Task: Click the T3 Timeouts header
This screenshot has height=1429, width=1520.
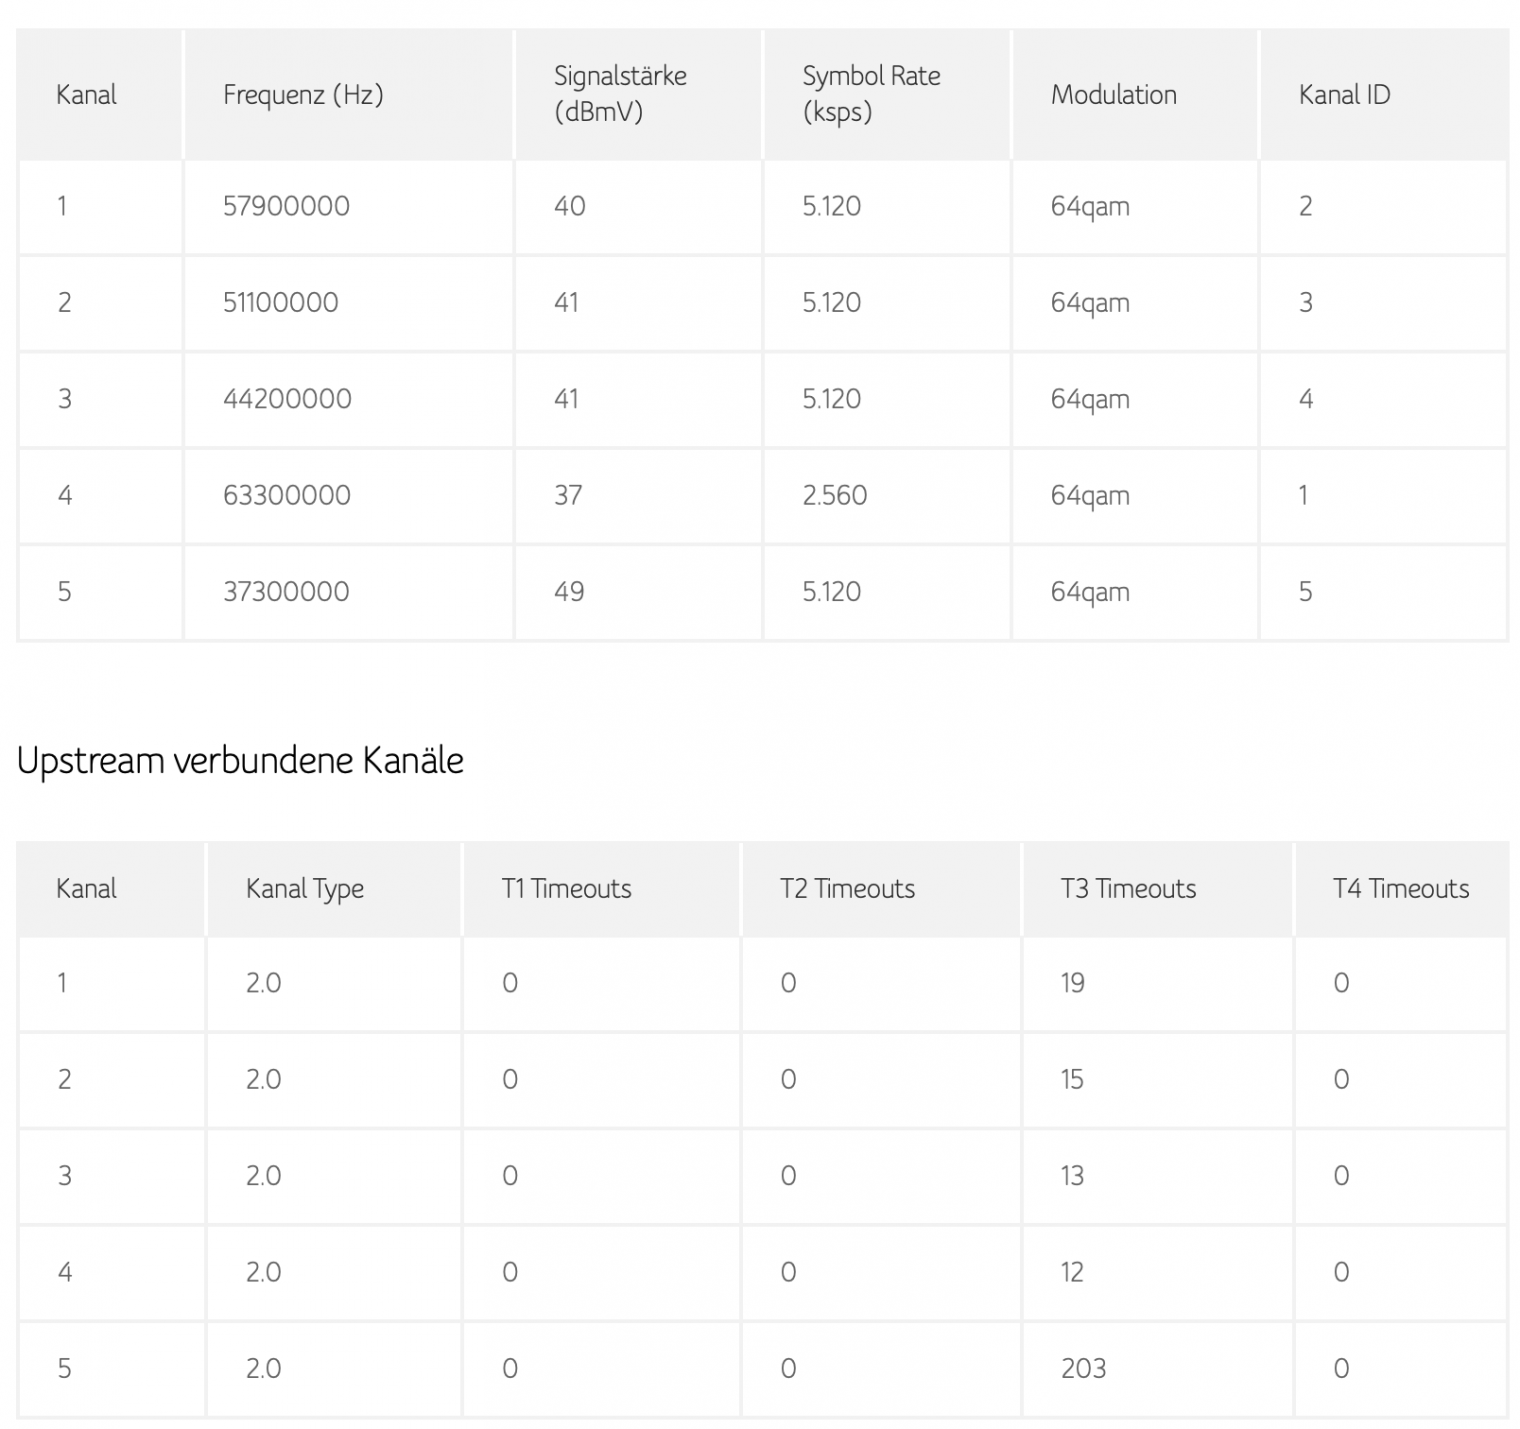Action: click(1128, 888)
